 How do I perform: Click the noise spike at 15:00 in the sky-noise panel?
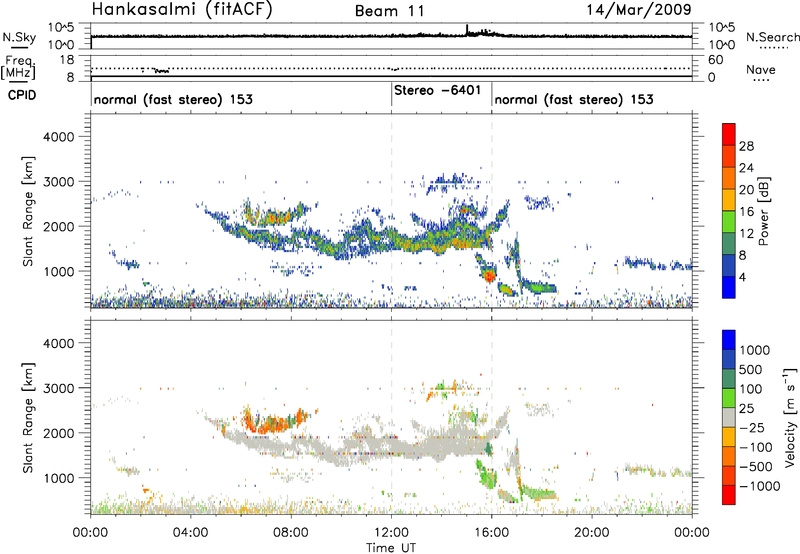point(467,30)
